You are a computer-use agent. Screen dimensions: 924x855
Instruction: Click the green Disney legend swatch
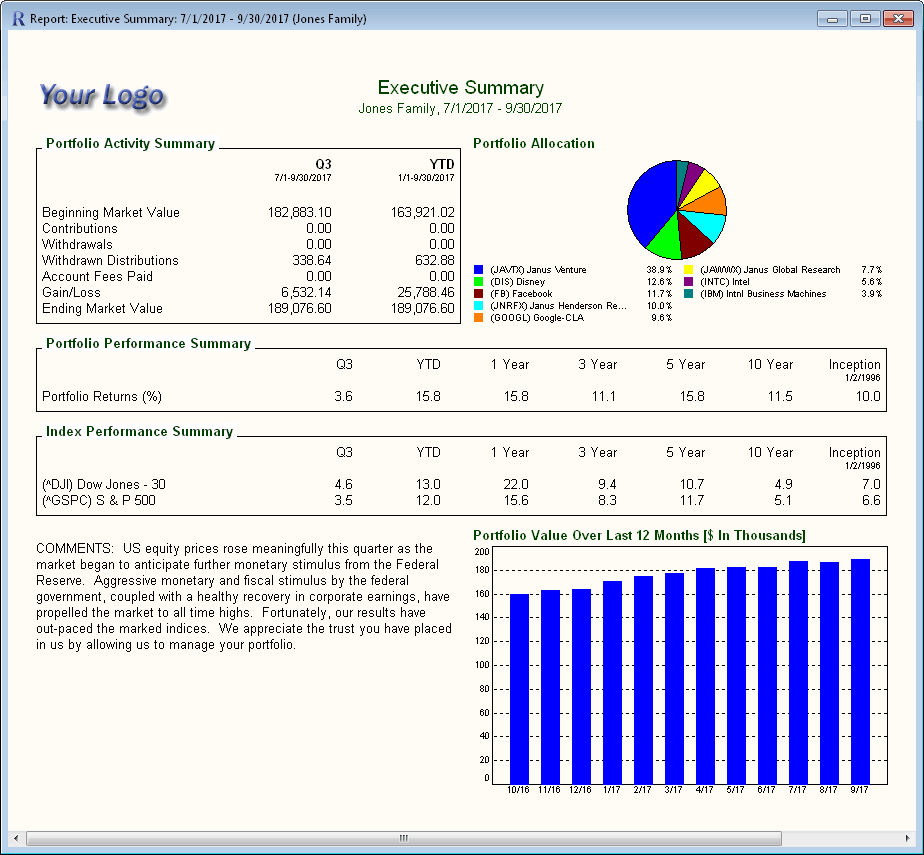pyautogui.click(x=478, y=282)
